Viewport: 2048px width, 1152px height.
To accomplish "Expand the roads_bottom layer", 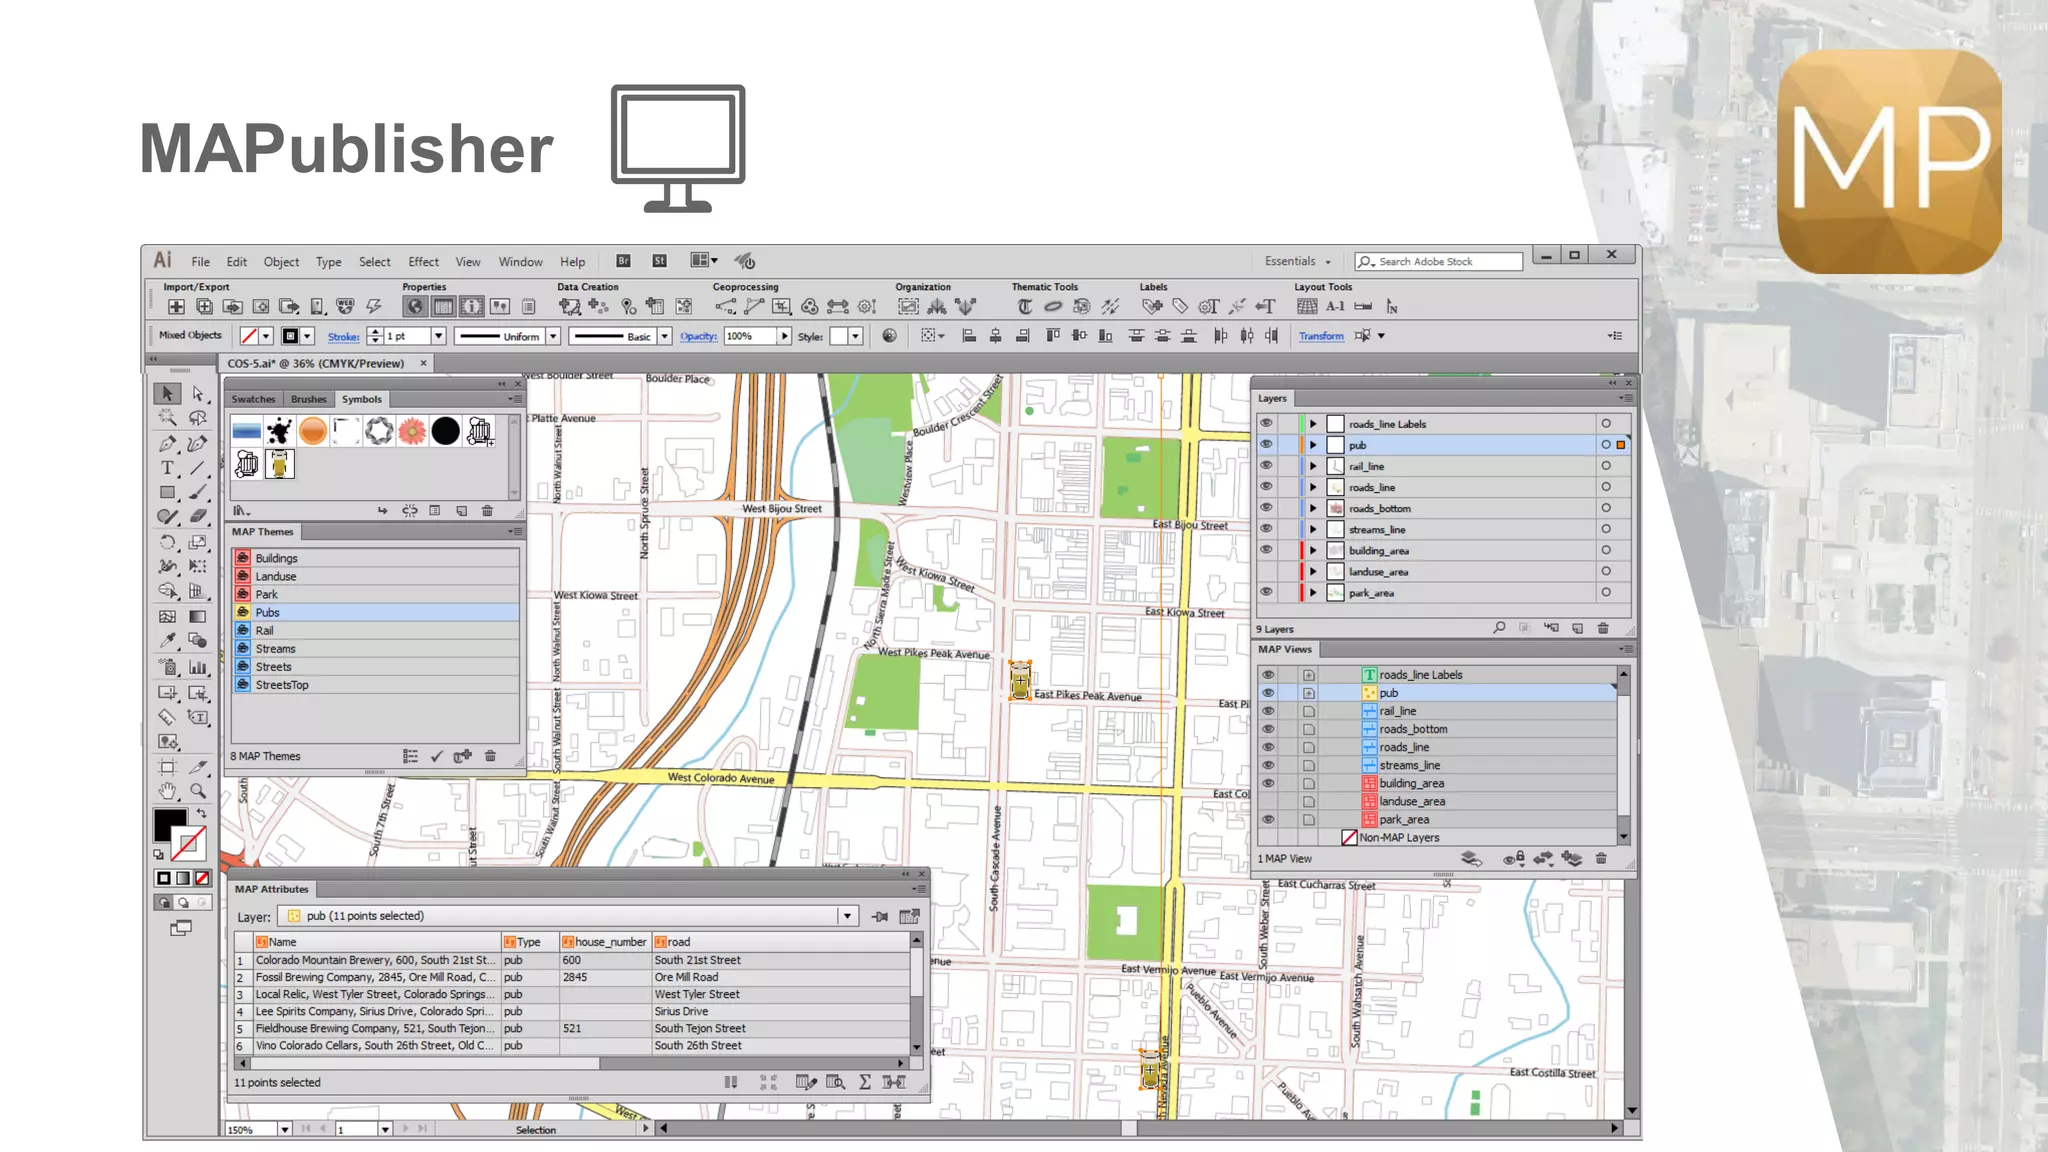I will [1313, 508].
